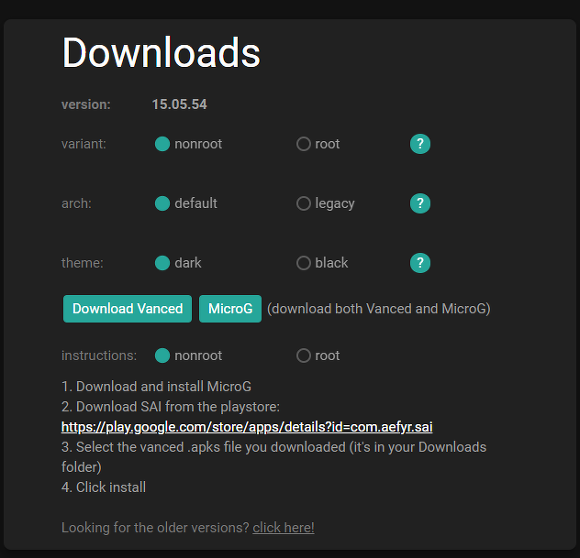Select nonroot variant radio button
Viewport: 580px width, 558px height.
click(x=162, y=144)
